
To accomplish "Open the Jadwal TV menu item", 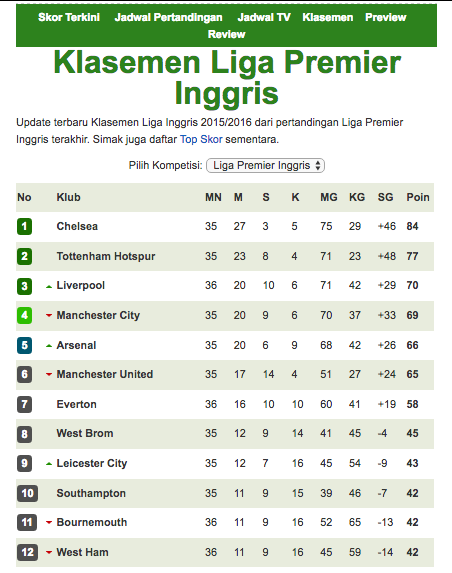I will coord(264,17).
